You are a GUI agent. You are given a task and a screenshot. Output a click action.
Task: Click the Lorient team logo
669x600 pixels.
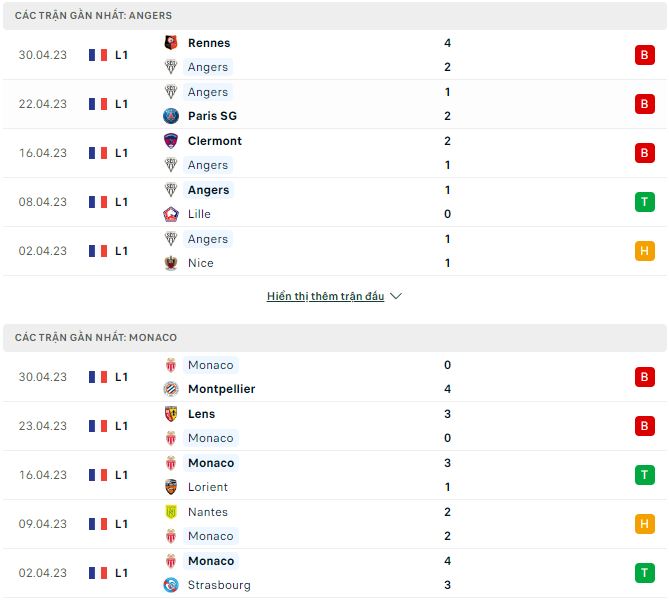(x=170, y=487)
